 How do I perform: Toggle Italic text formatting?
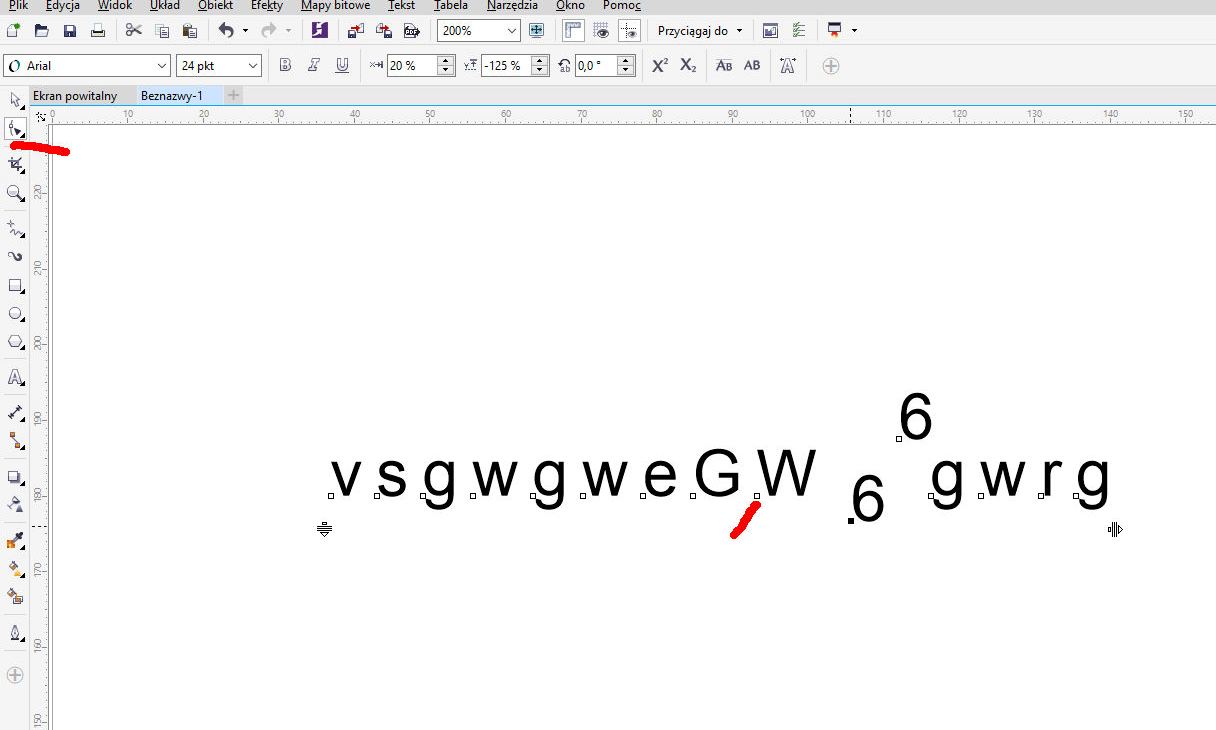314,66
